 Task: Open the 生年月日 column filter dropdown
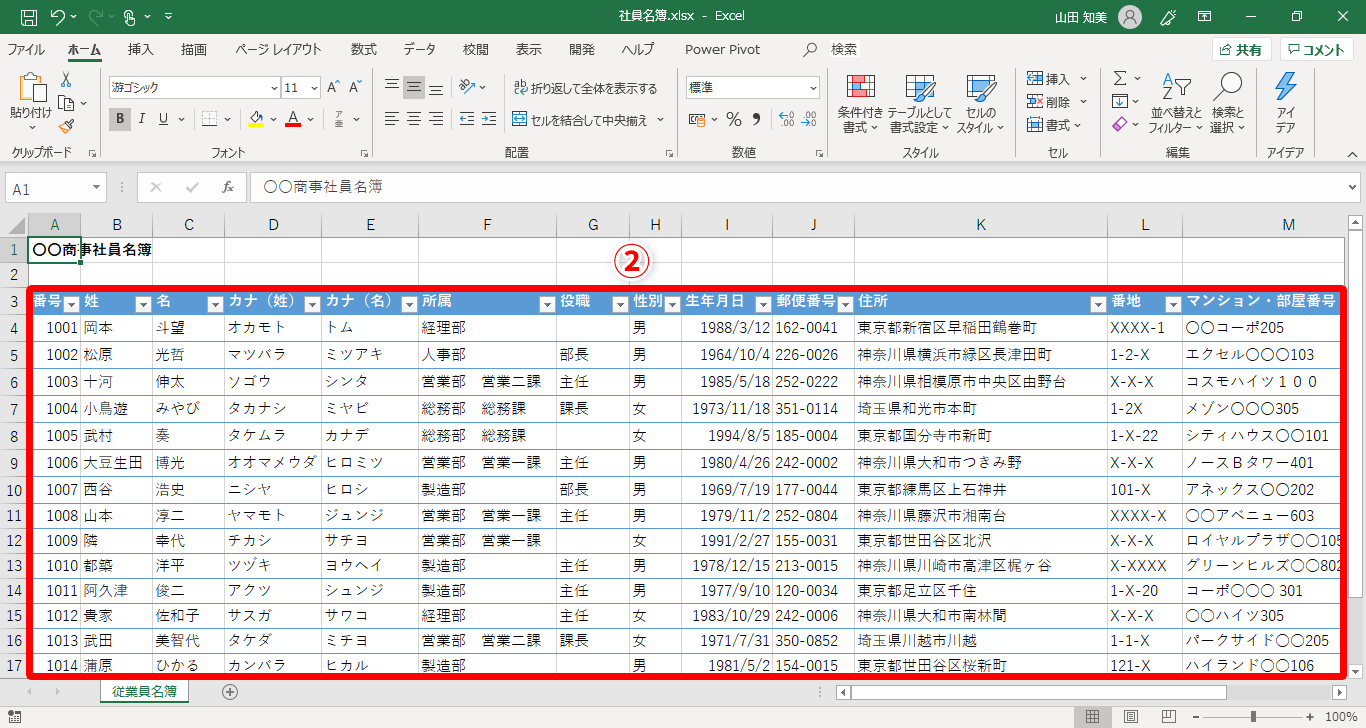click(x=763, y=304)
